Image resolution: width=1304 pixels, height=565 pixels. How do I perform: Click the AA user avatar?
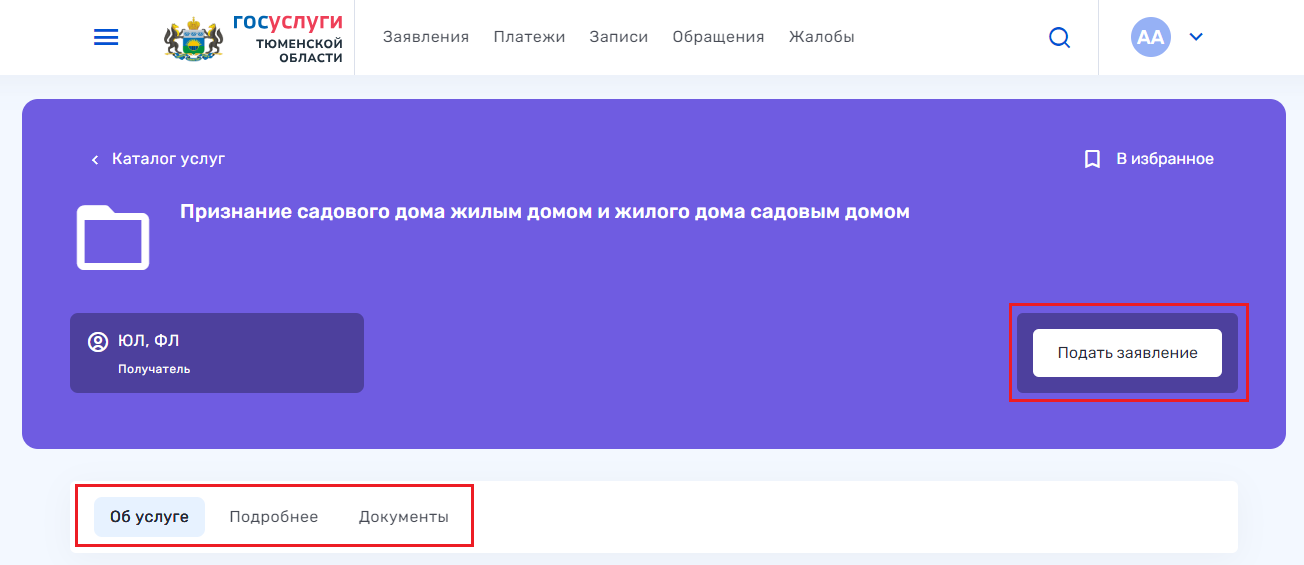(x=1150, y=37)
